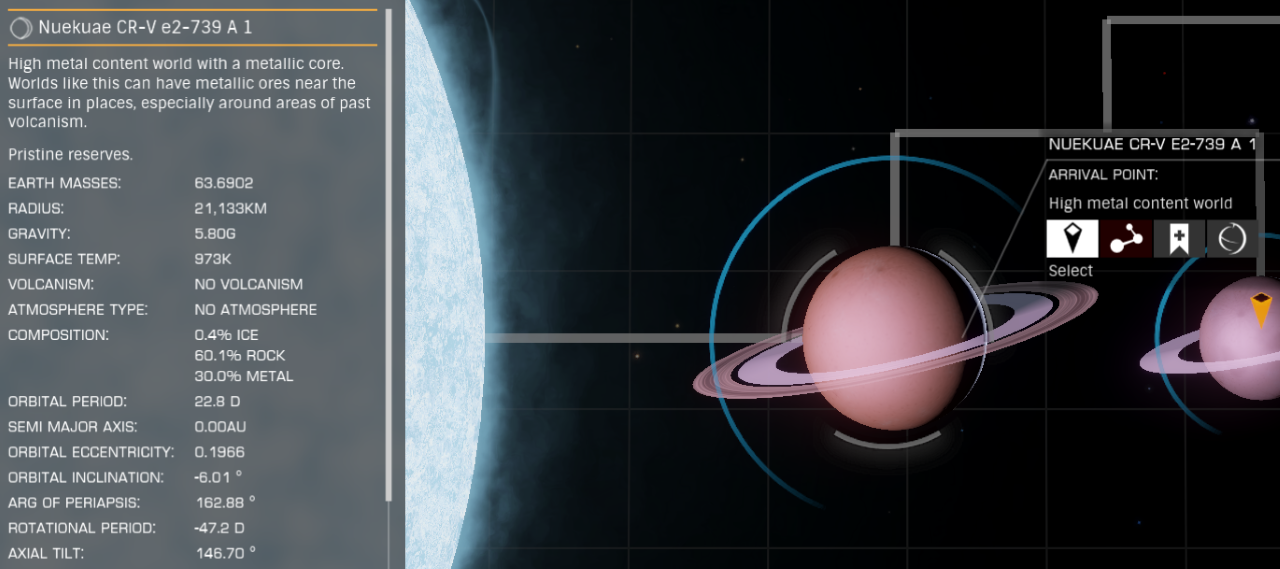Screen dimensions: 1280x569
Task: Click the ROTATIONAL PERIOD value -47.2 D
Action: [x=219, y=527]
